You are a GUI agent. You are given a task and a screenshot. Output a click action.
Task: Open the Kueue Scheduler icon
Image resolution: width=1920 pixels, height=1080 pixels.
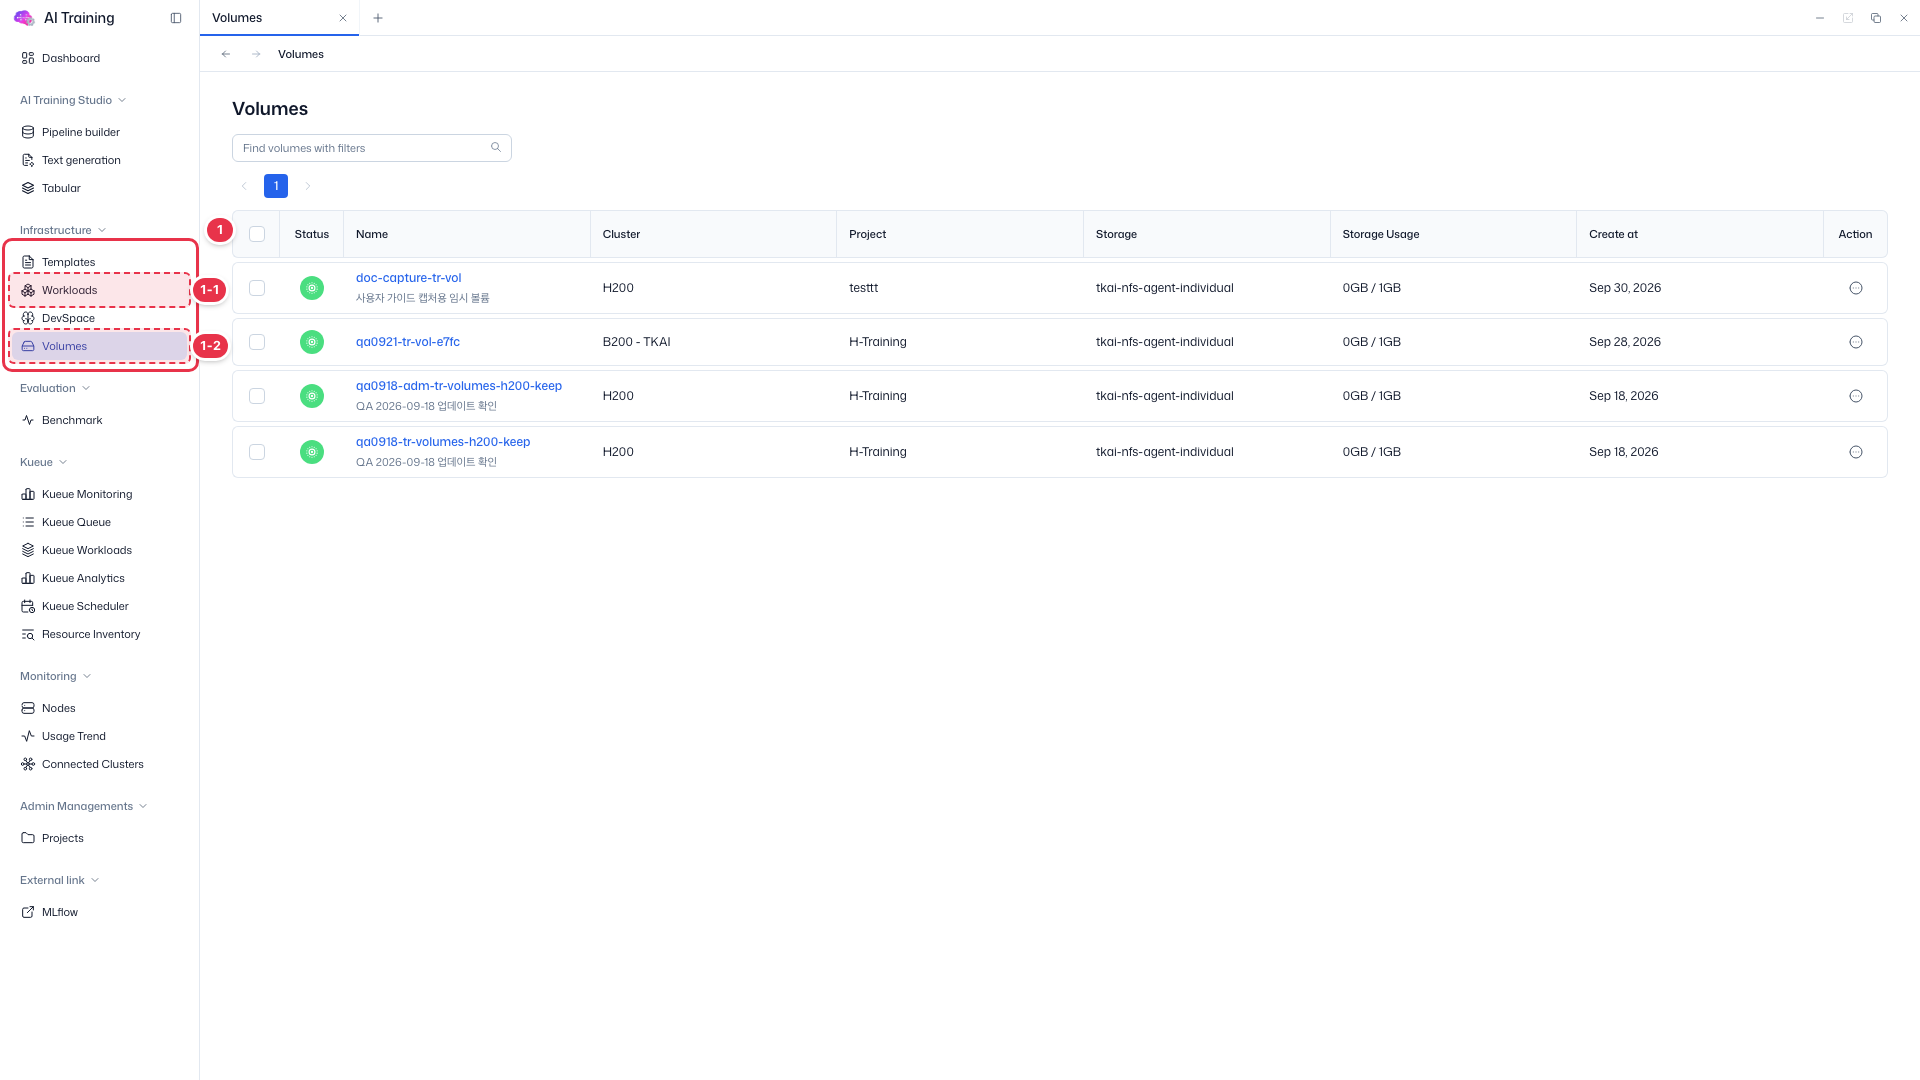coord(28,606)
